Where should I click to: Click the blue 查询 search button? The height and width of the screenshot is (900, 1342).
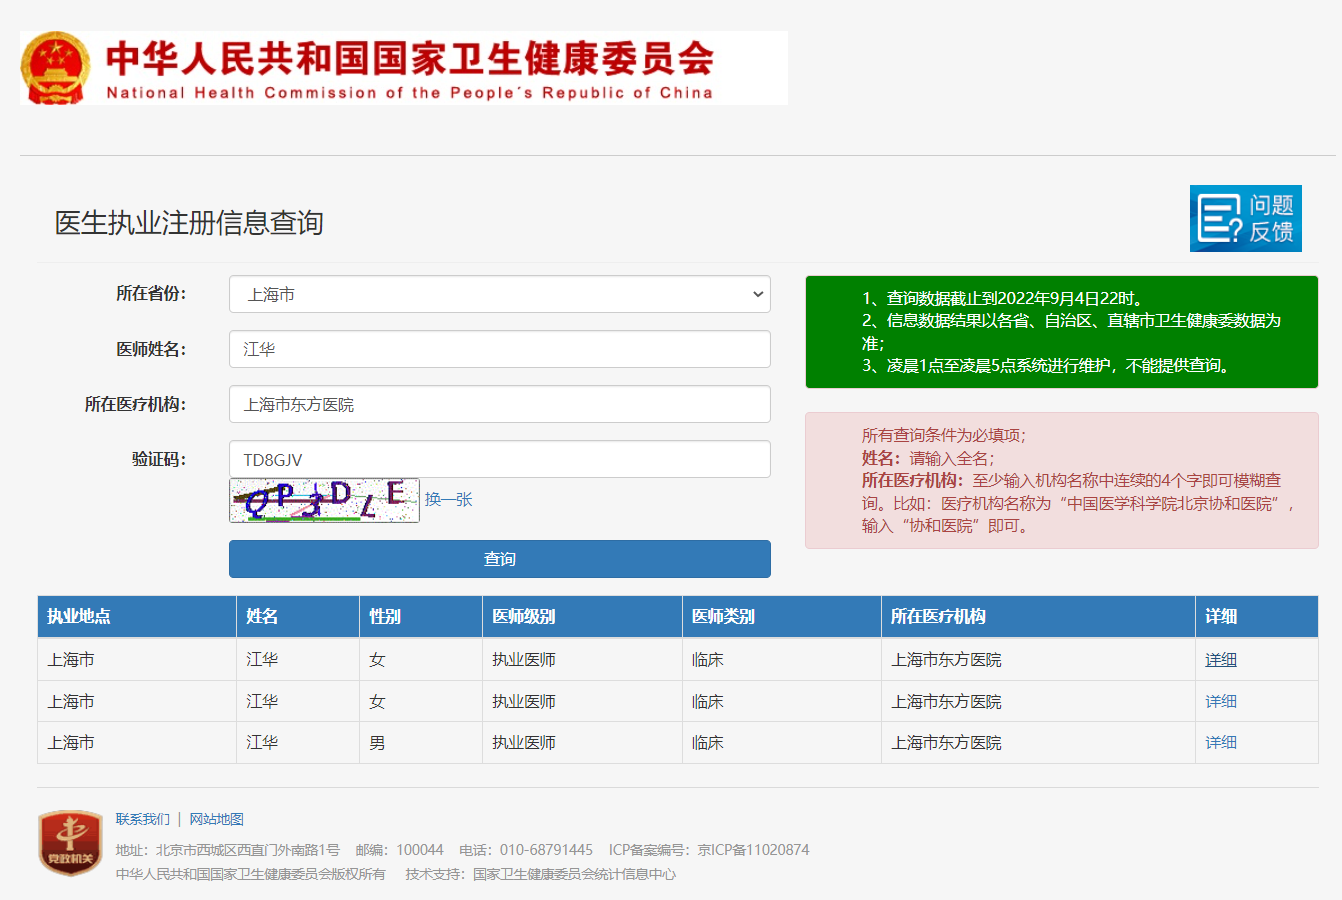tap(500, 559)
